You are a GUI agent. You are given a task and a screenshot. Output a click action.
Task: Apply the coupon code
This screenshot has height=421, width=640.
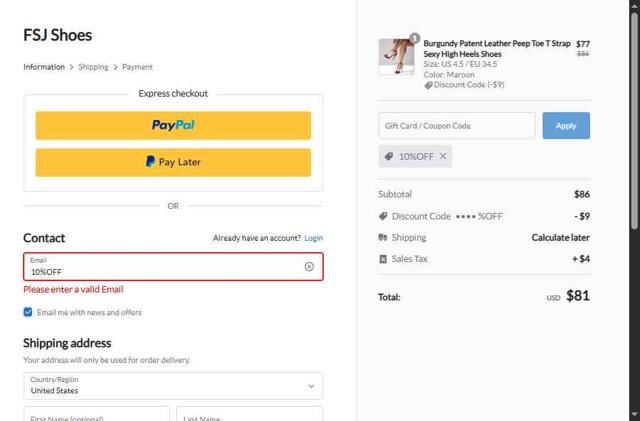pos(566,126)
